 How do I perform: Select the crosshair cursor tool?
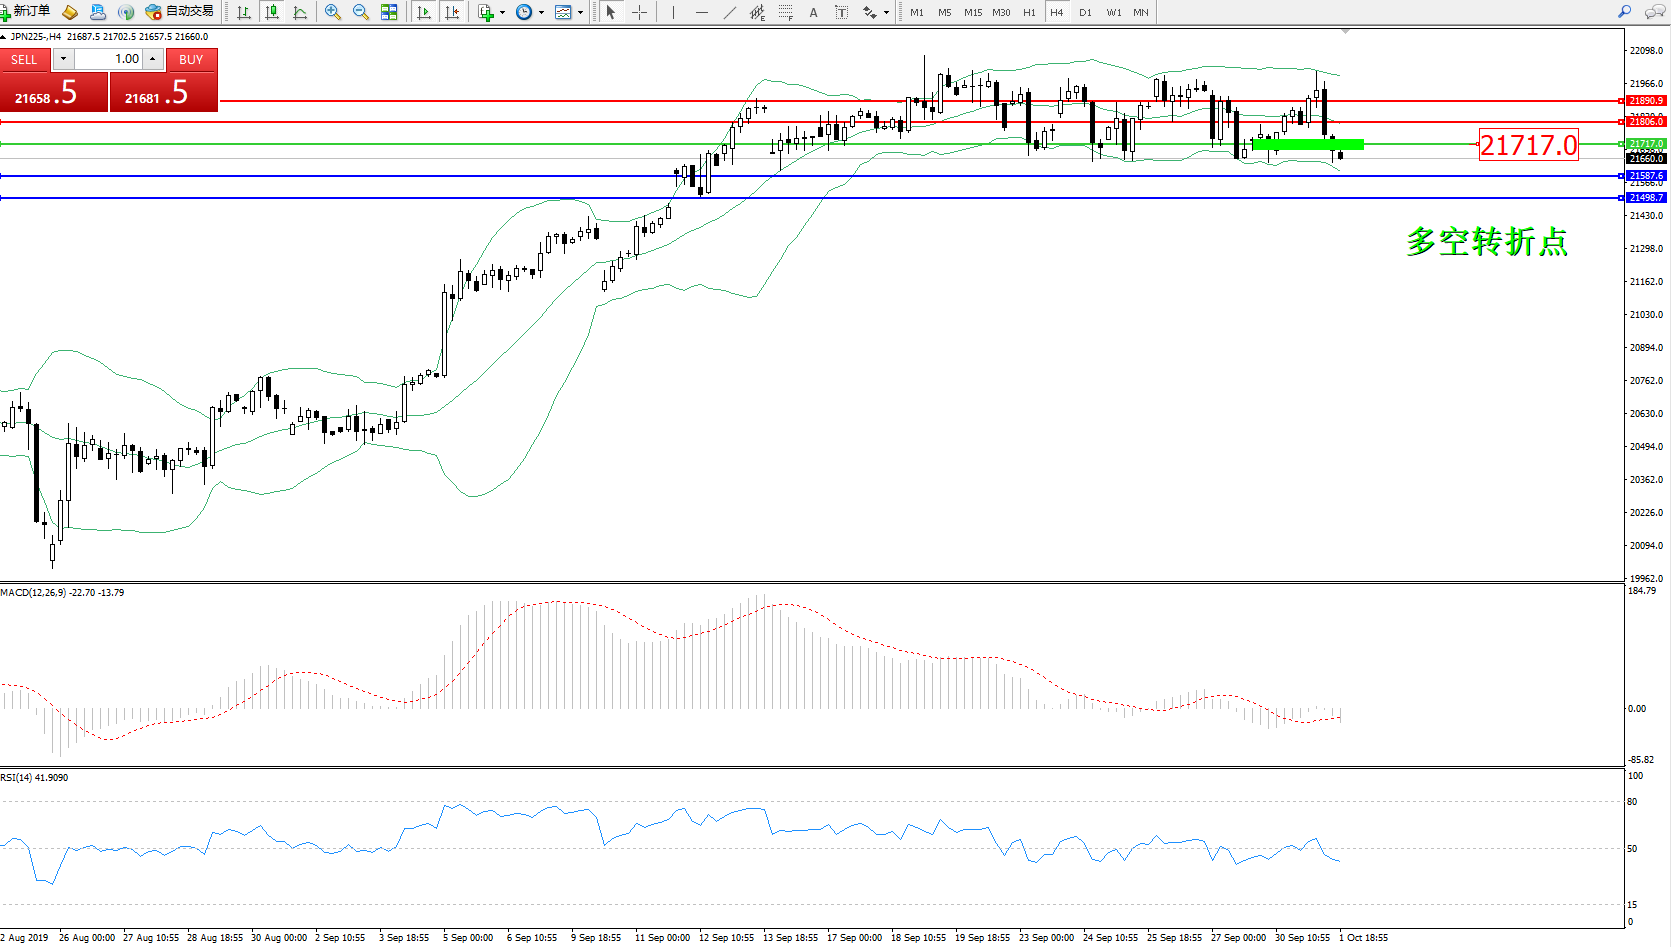coord(639,12)
